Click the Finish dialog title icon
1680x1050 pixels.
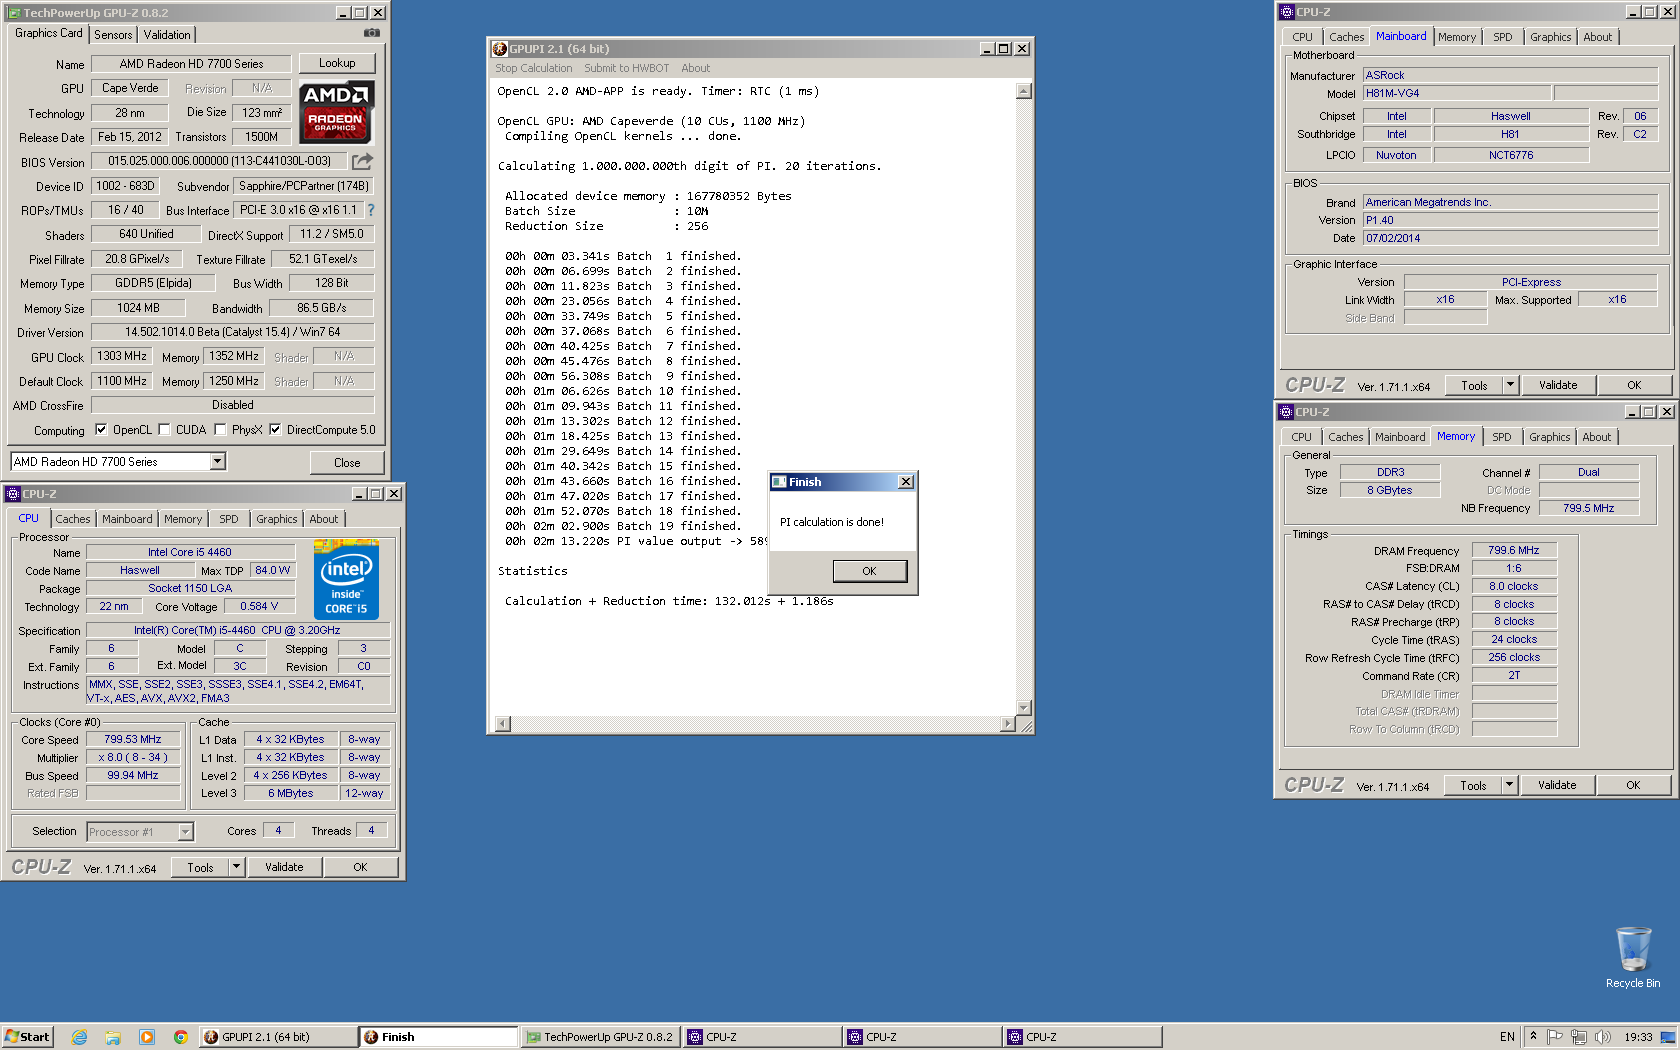coord(779,482)
